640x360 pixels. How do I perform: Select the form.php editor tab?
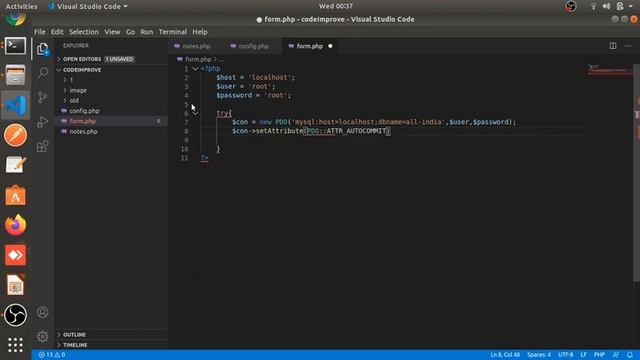tap(309, 46)
